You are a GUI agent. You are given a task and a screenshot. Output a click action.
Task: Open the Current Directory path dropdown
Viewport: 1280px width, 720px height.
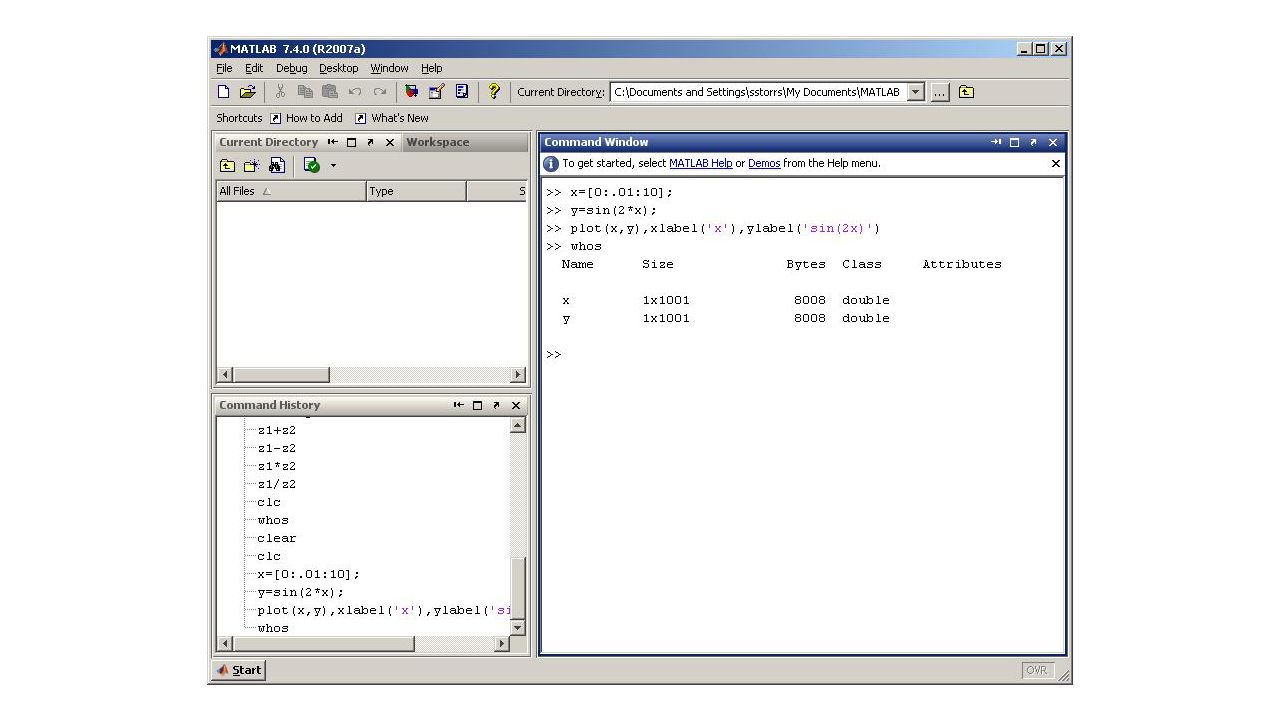coord(916,92)
